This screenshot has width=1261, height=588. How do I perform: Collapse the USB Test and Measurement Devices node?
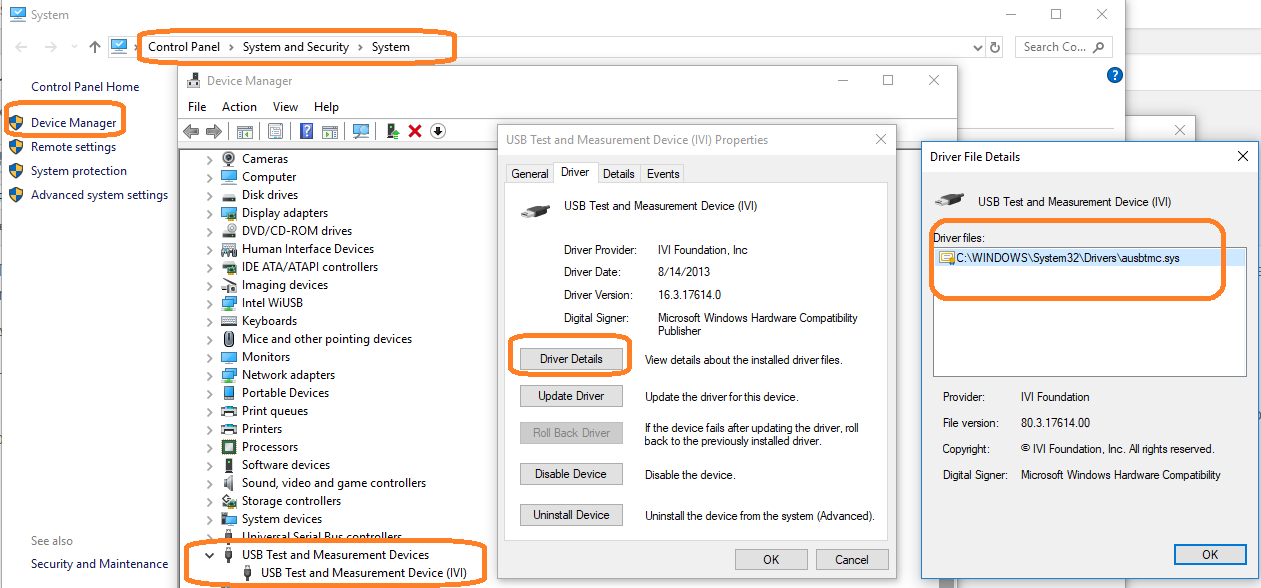209,555
